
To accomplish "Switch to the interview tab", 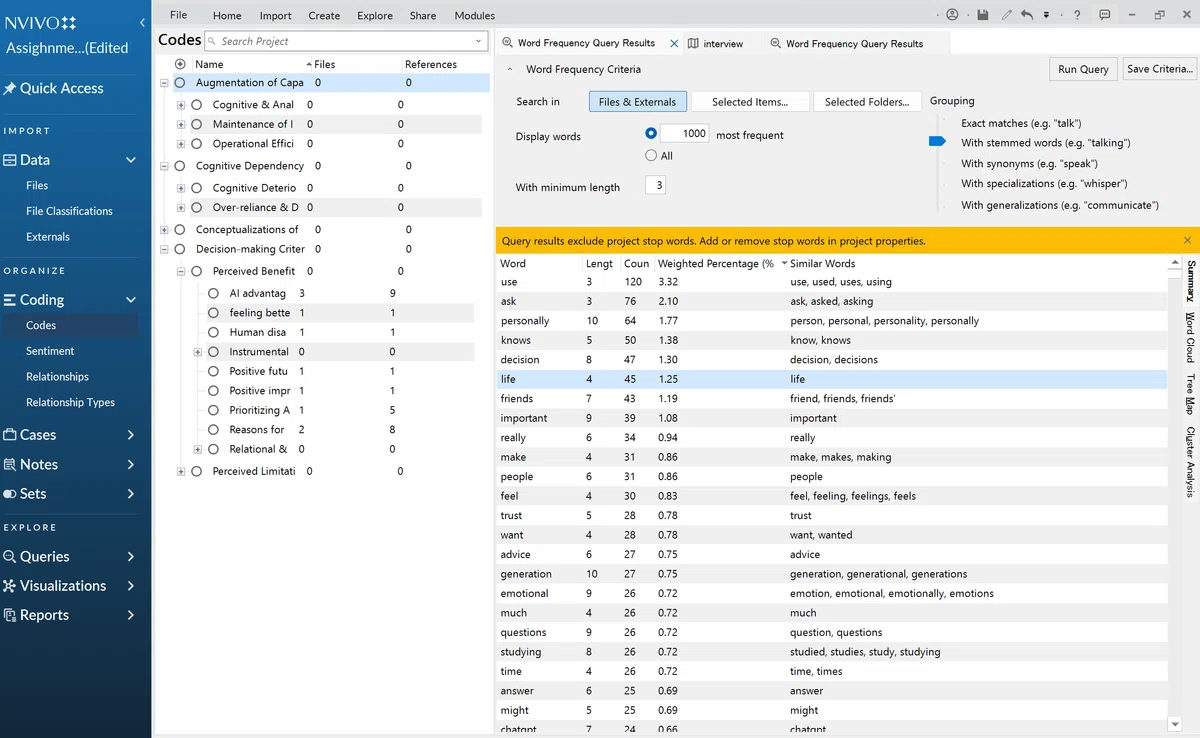I will (x=715, y=43).
